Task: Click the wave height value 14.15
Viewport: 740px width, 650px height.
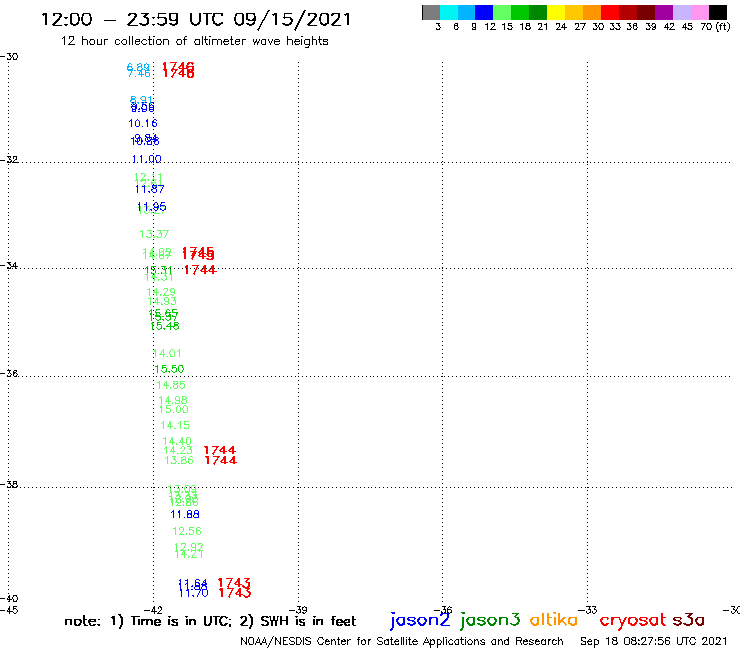Action: [x=175, y=425]
